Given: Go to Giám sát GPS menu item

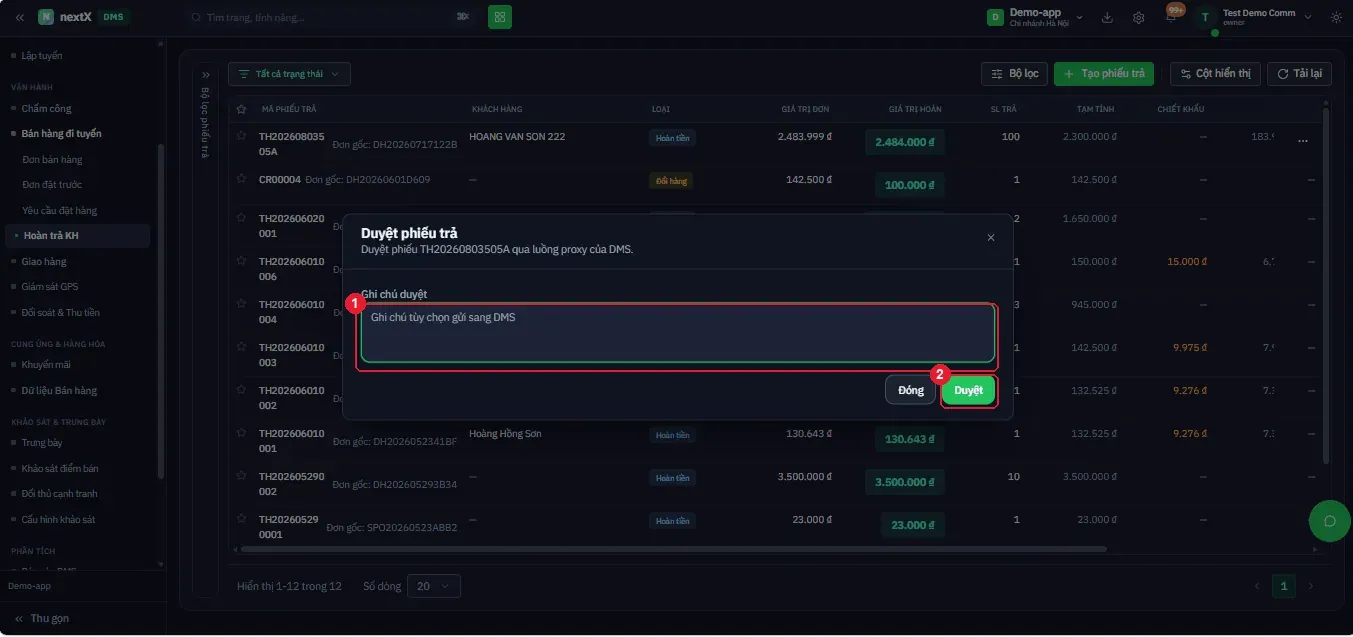Looking at the screenshot, I should pyautogui.click(x=50, y=287).
